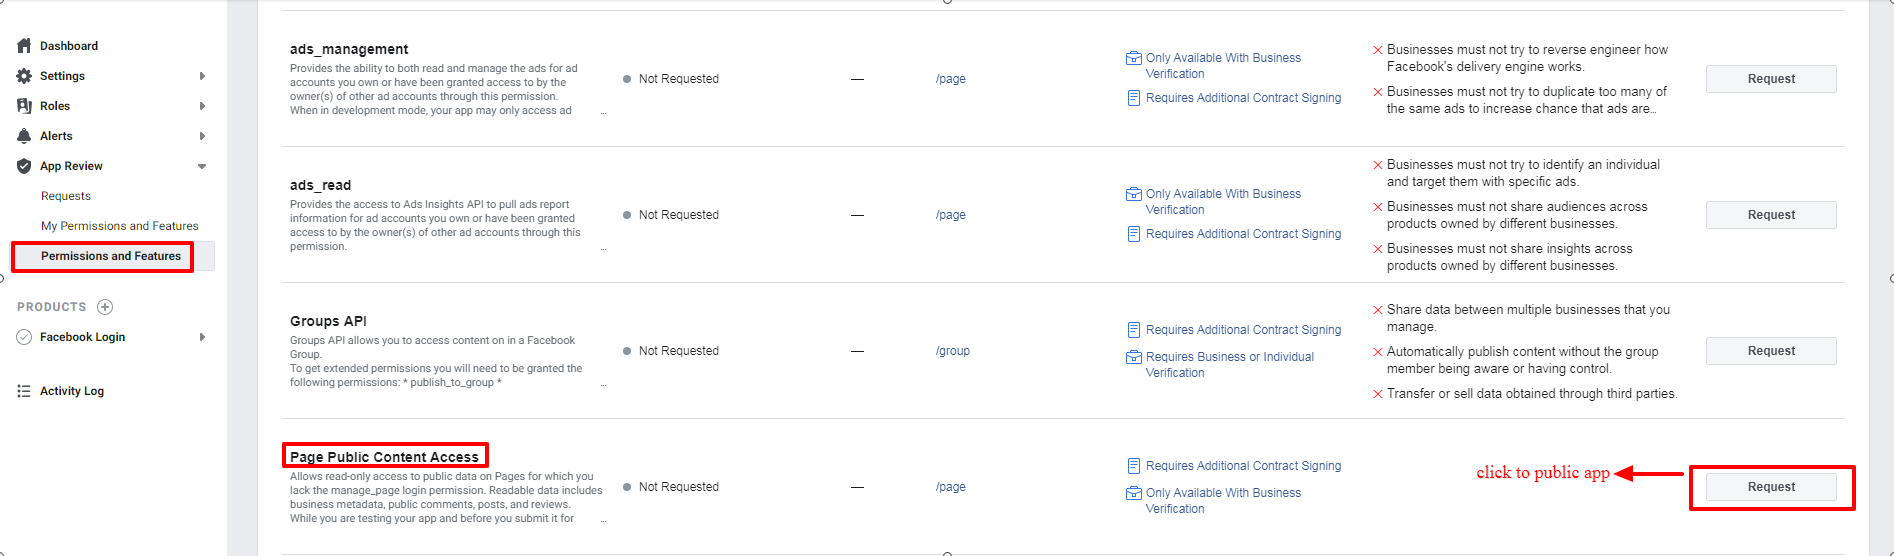Click the Activity Log list icon
Viewport: 1894px width, 556px height.
(x=24, y=391)
